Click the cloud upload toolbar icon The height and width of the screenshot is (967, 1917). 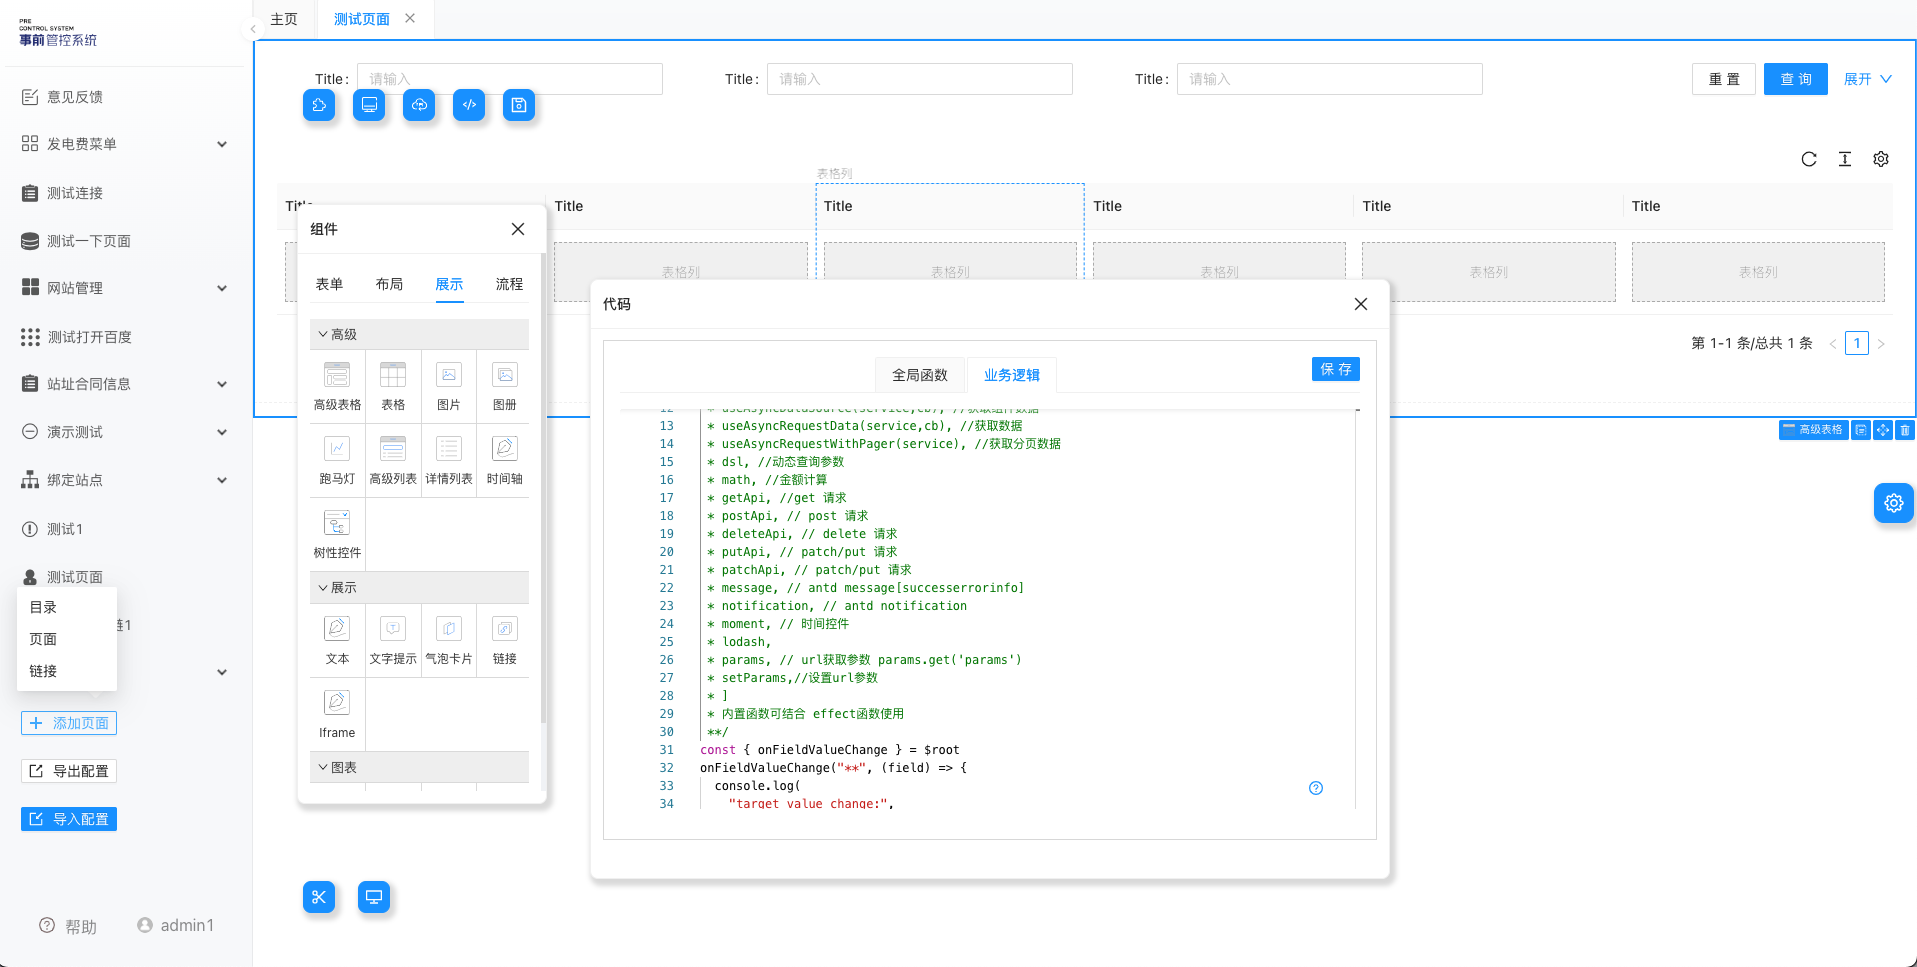click(x=419, y=105)
